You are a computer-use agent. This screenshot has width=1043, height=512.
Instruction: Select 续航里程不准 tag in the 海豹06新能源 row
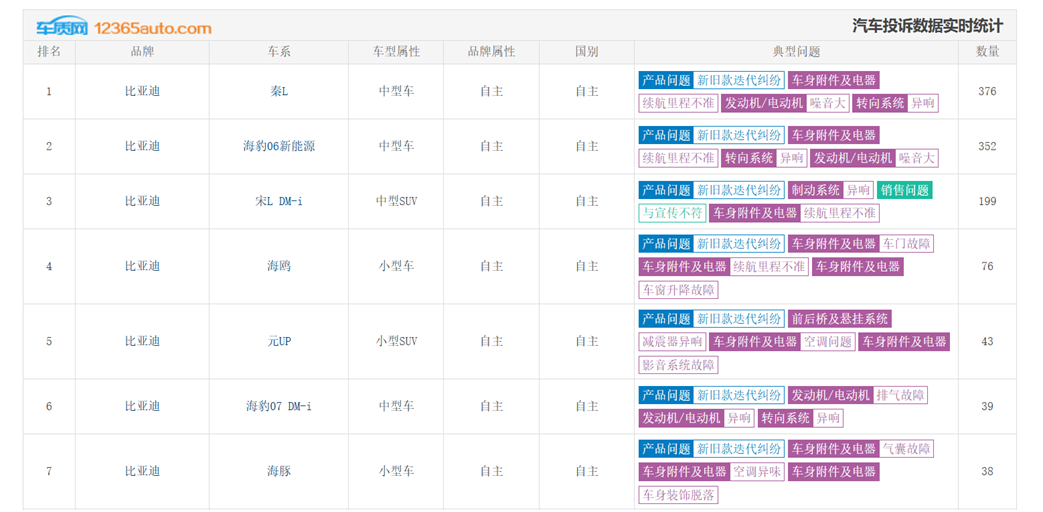click(x=678, y=158)
